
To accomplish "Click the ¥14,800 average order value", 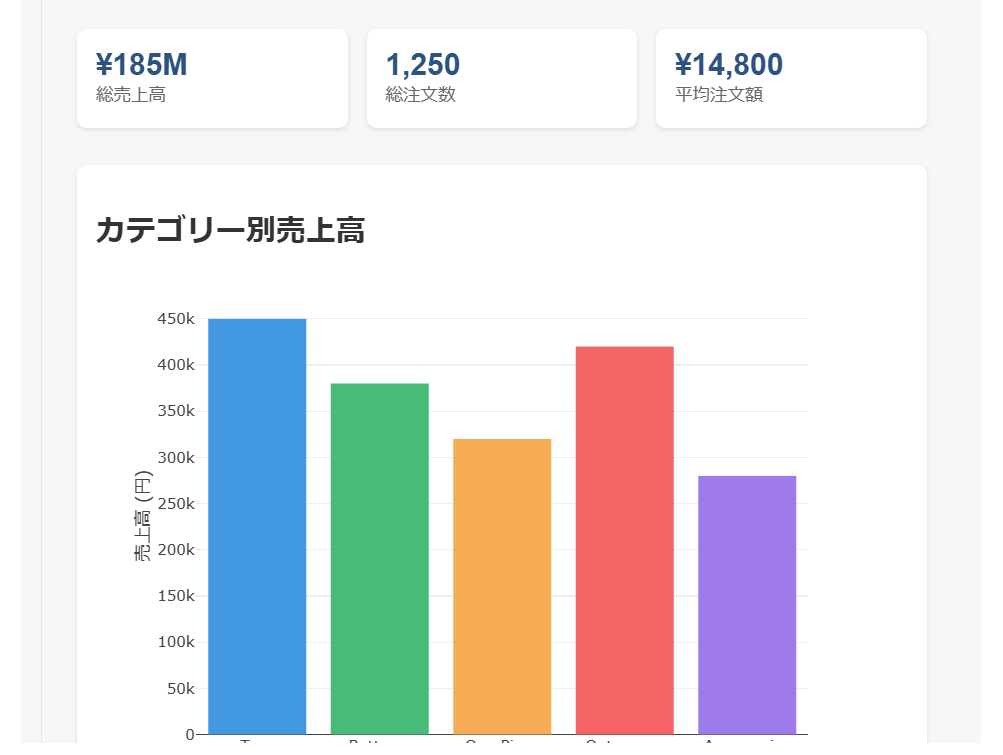I will point(729,65).
